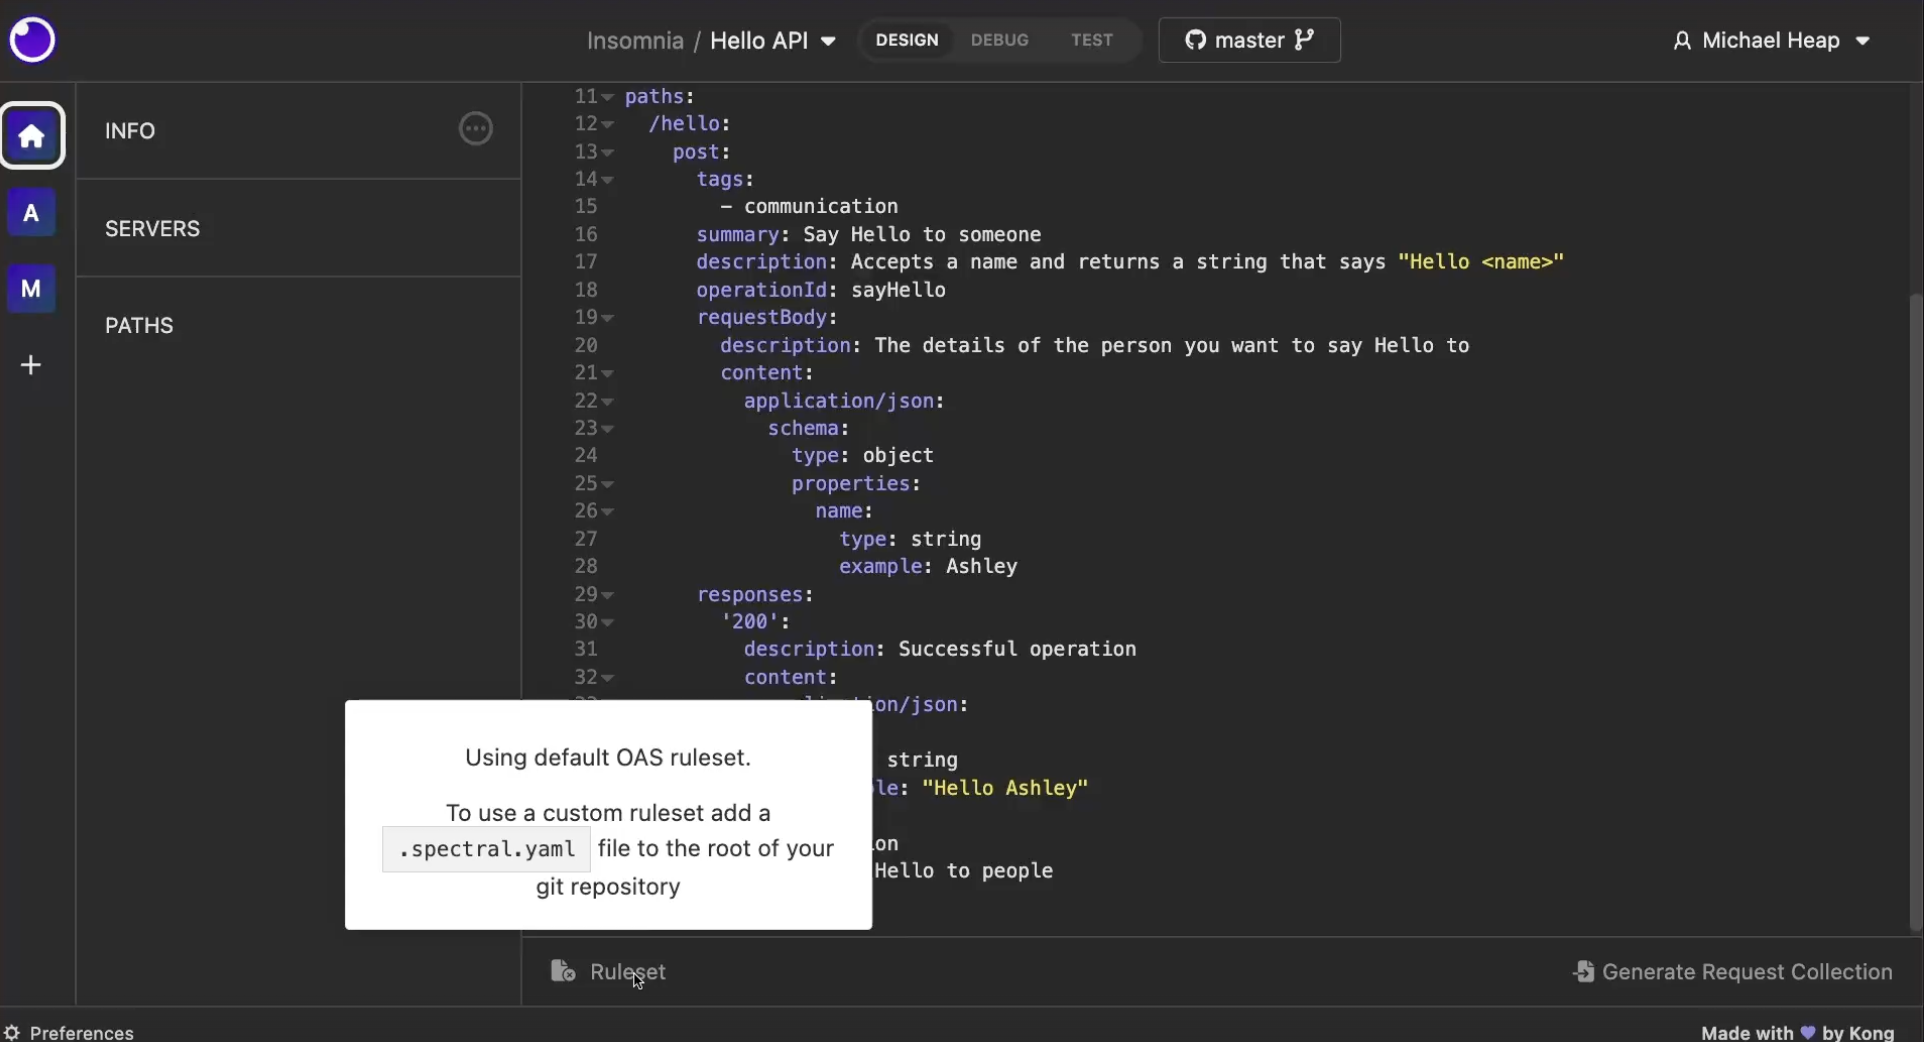1924x1042 pixels.
Task: Open Preferences in the status bar
Action: [x=69, y=1032]
